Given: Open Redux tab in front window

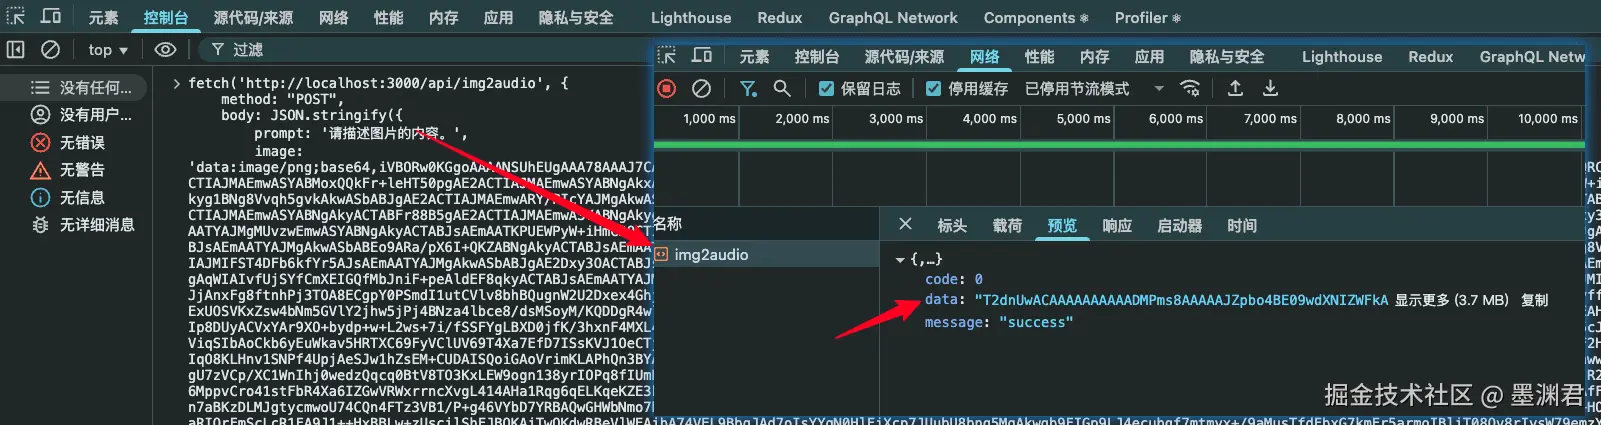Looking at the screenshot, I should pyautogui.click(x=1431, y=57).
